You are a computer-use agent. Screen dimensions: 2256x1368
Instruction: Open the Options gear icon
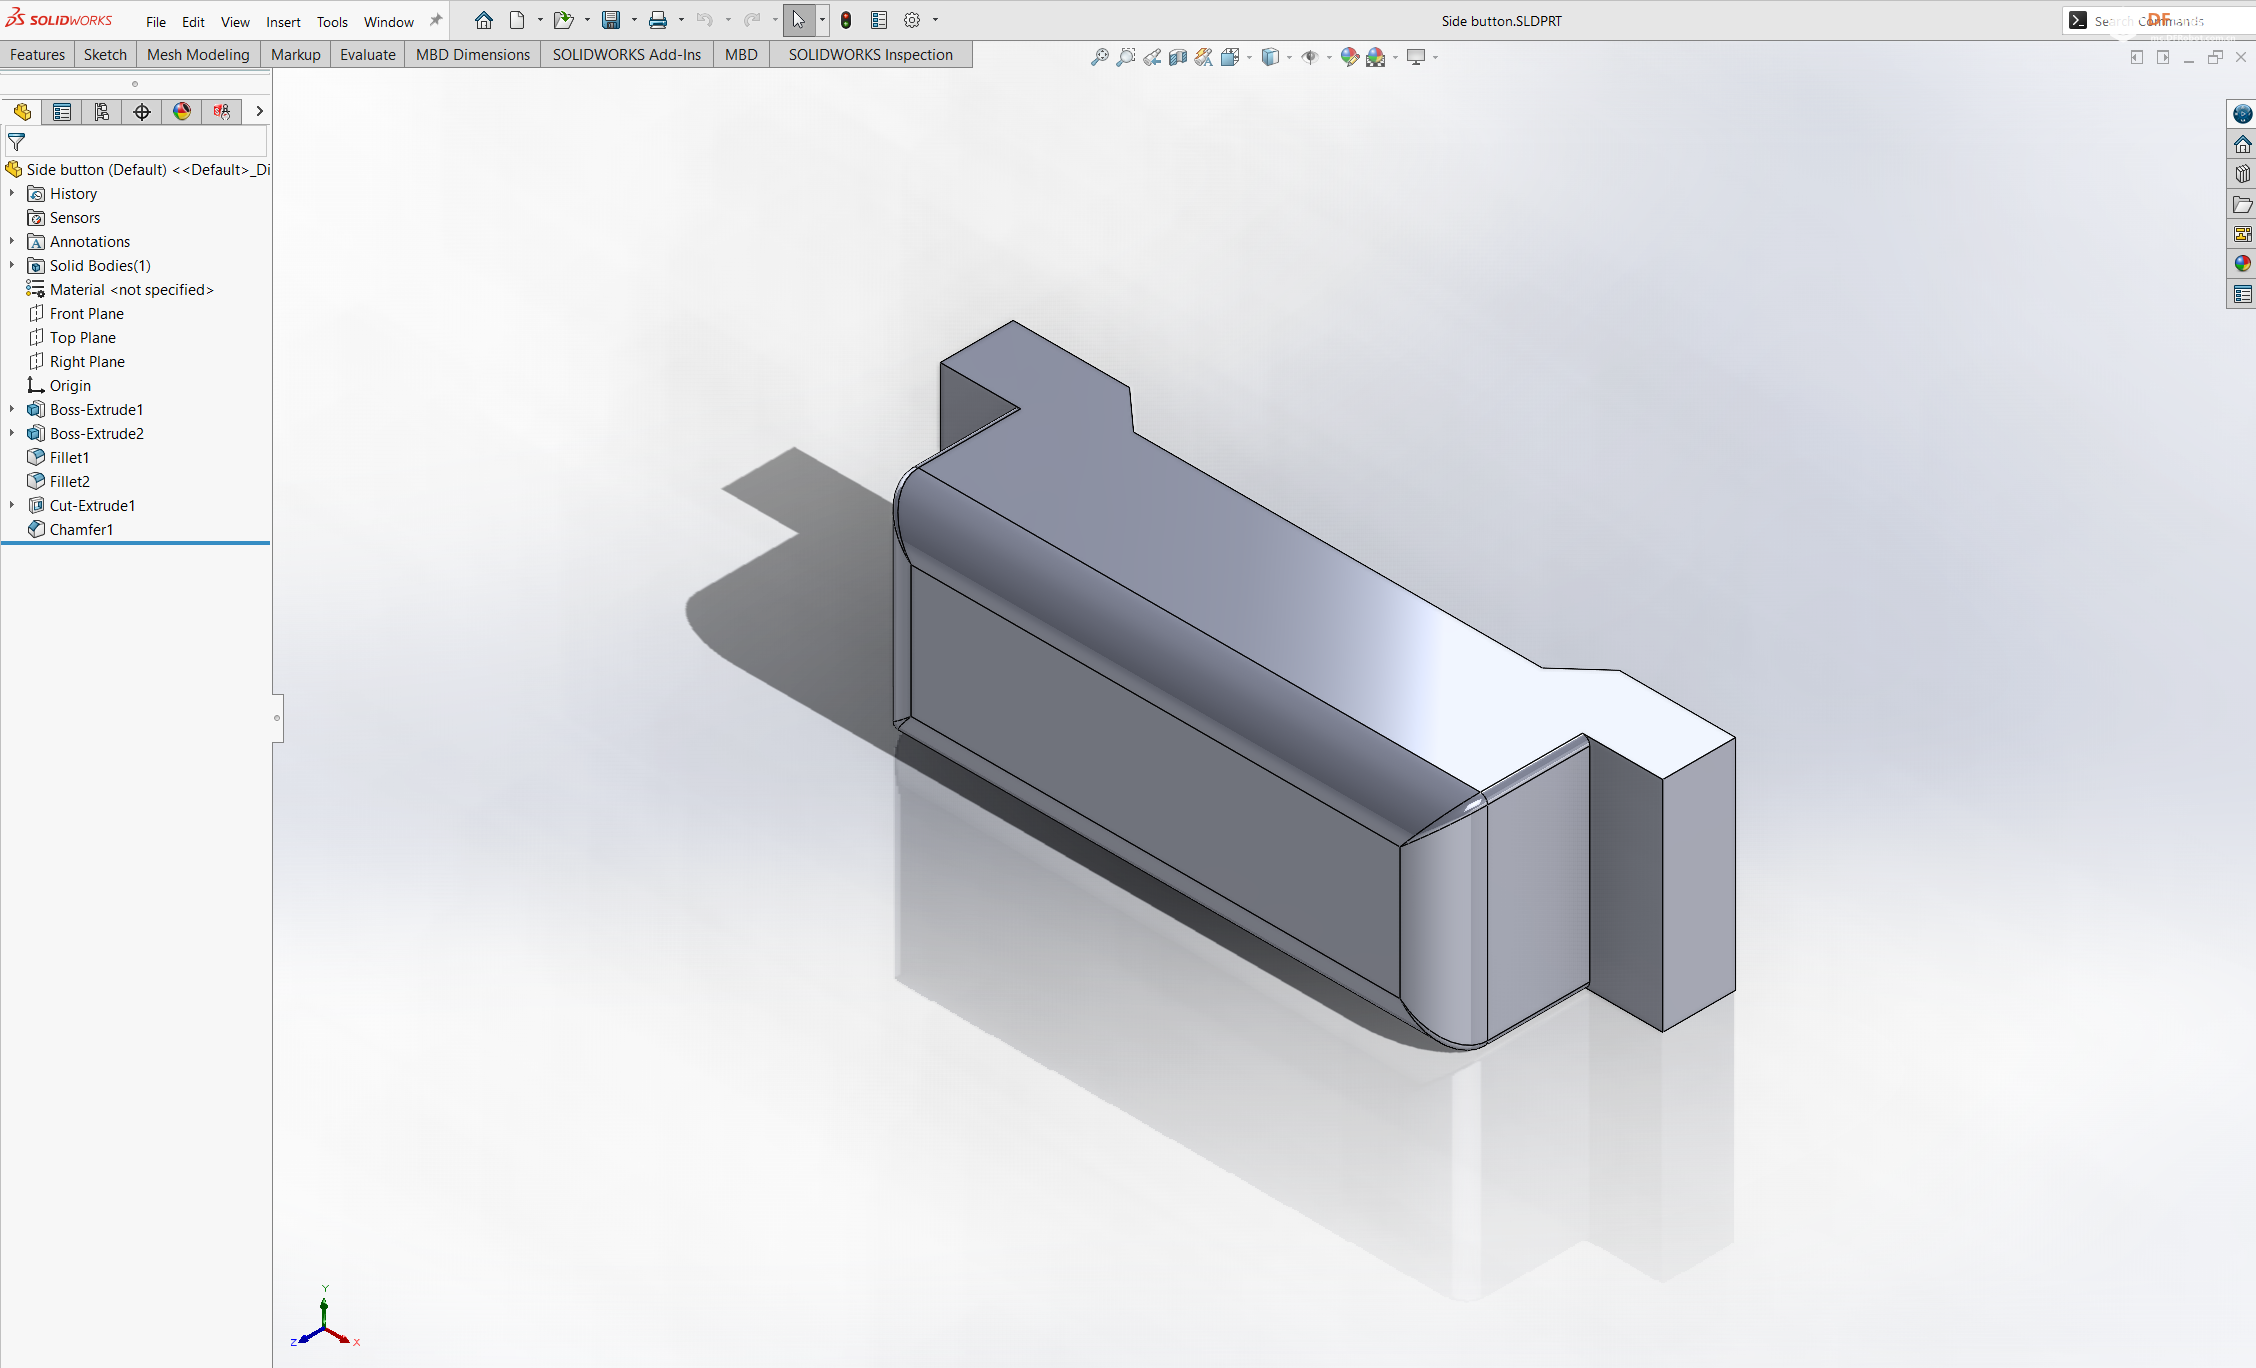(912, 20)
